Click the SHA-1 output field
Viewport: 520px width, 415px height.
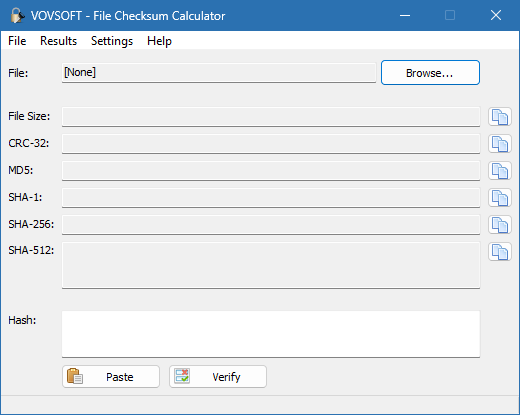tap(271, 198)
